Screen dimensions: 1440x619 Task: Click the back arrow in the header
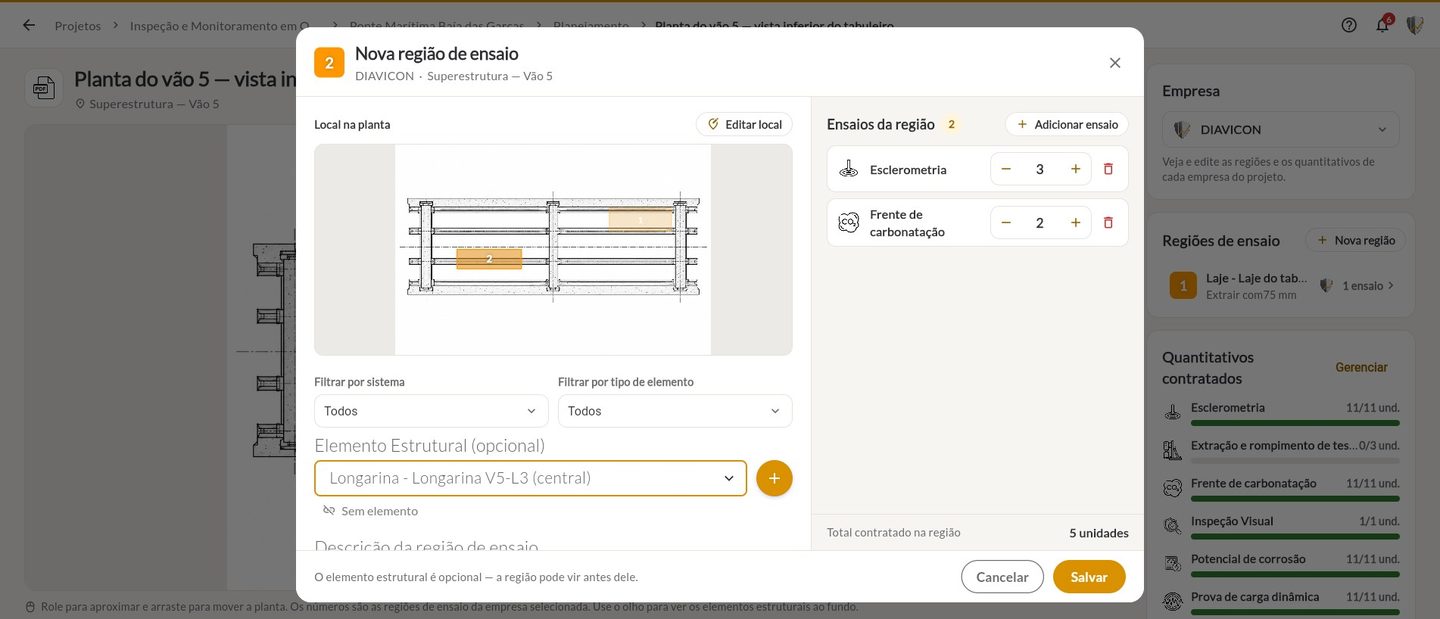(29, 25)
